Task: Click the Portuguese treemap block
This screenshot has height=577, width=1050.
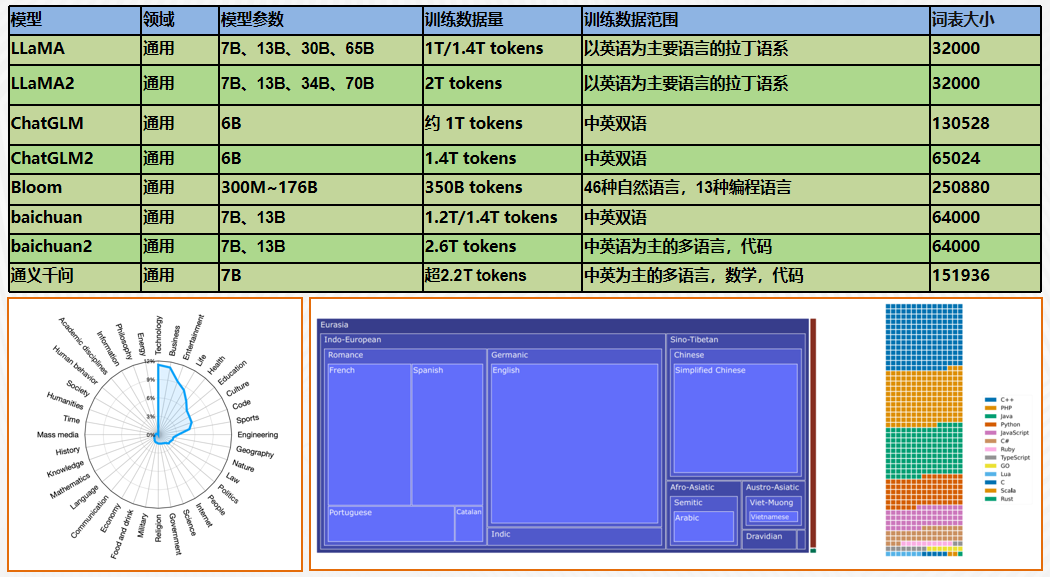Action: (391, 524)
